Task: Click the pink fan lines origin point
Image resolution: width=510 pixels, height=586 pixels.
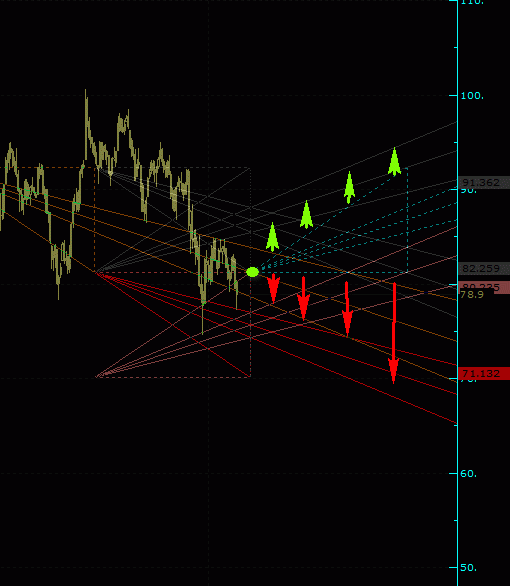Action: tap(98, 376)
